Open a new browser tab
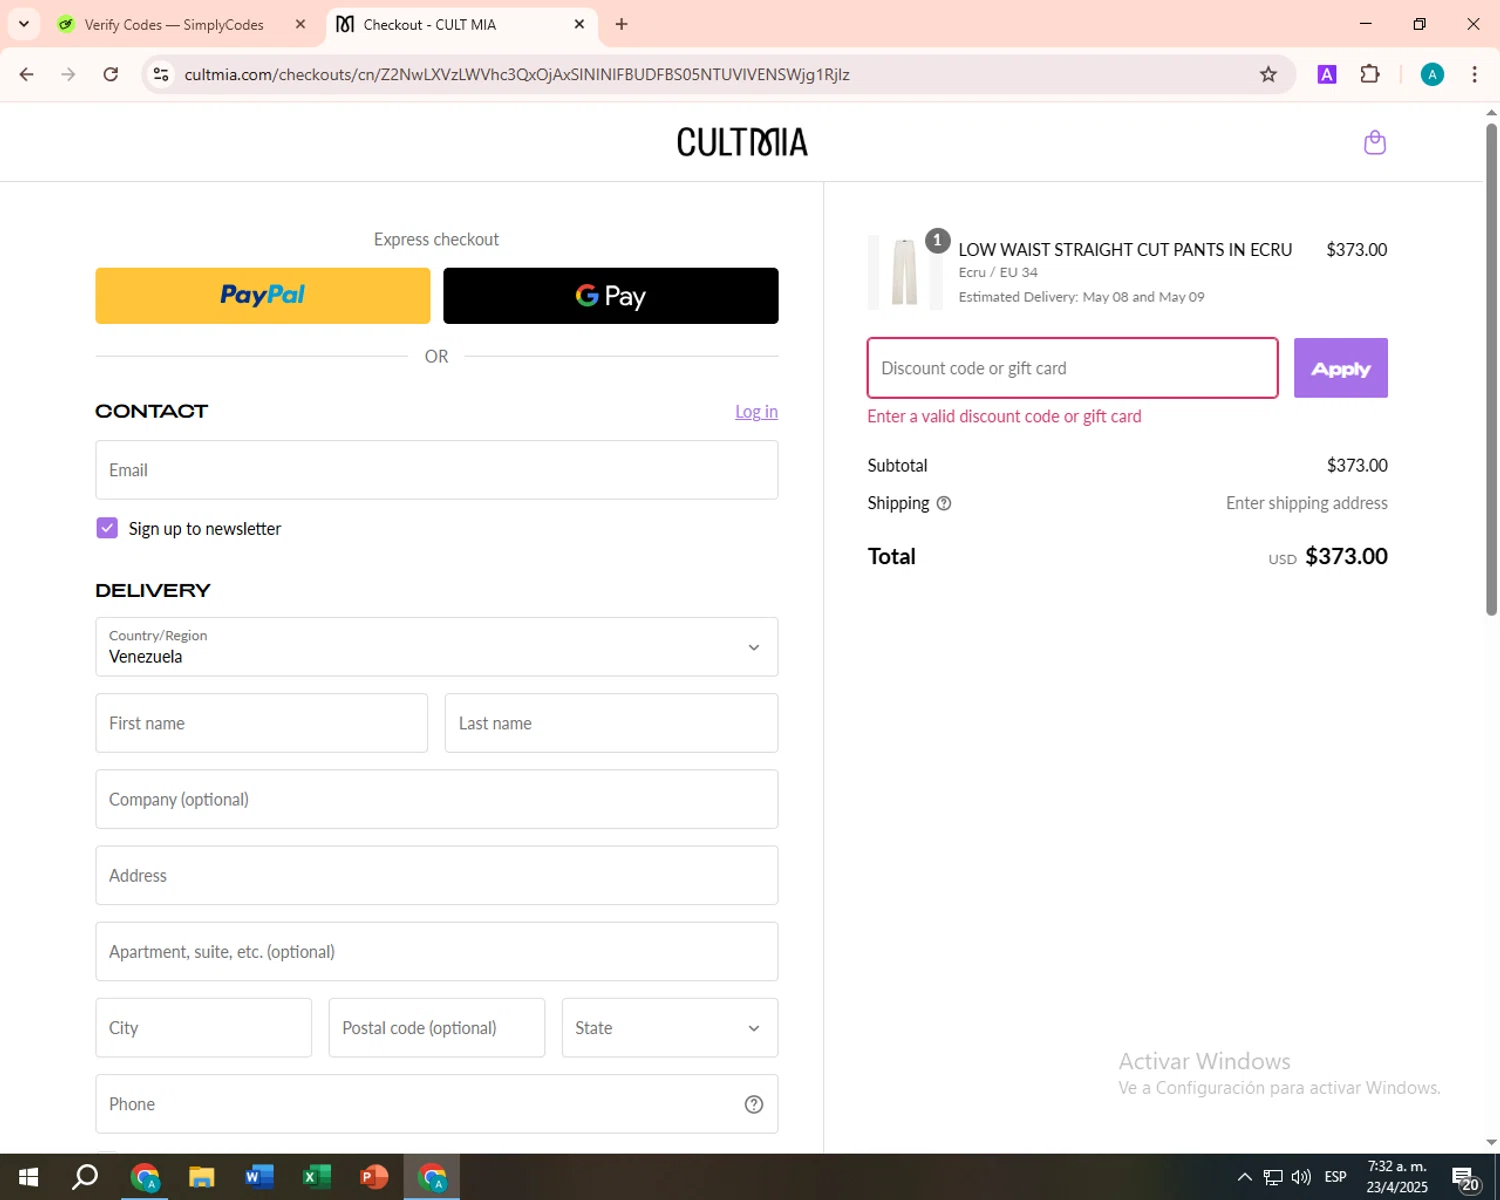 point(621,24)
